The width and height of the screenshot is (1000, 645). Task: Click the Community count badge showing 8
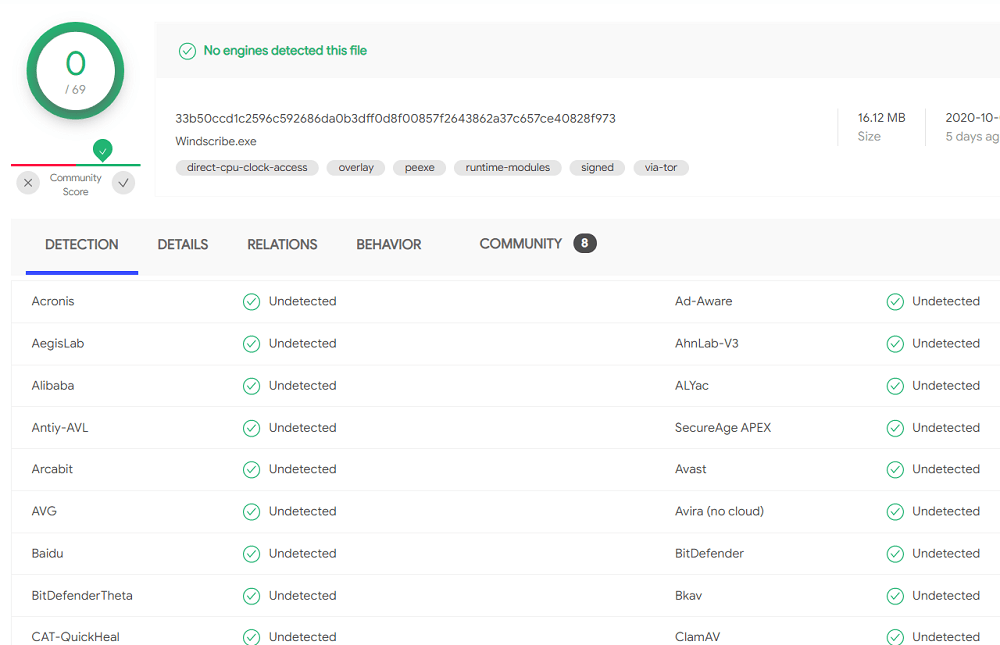585,243
